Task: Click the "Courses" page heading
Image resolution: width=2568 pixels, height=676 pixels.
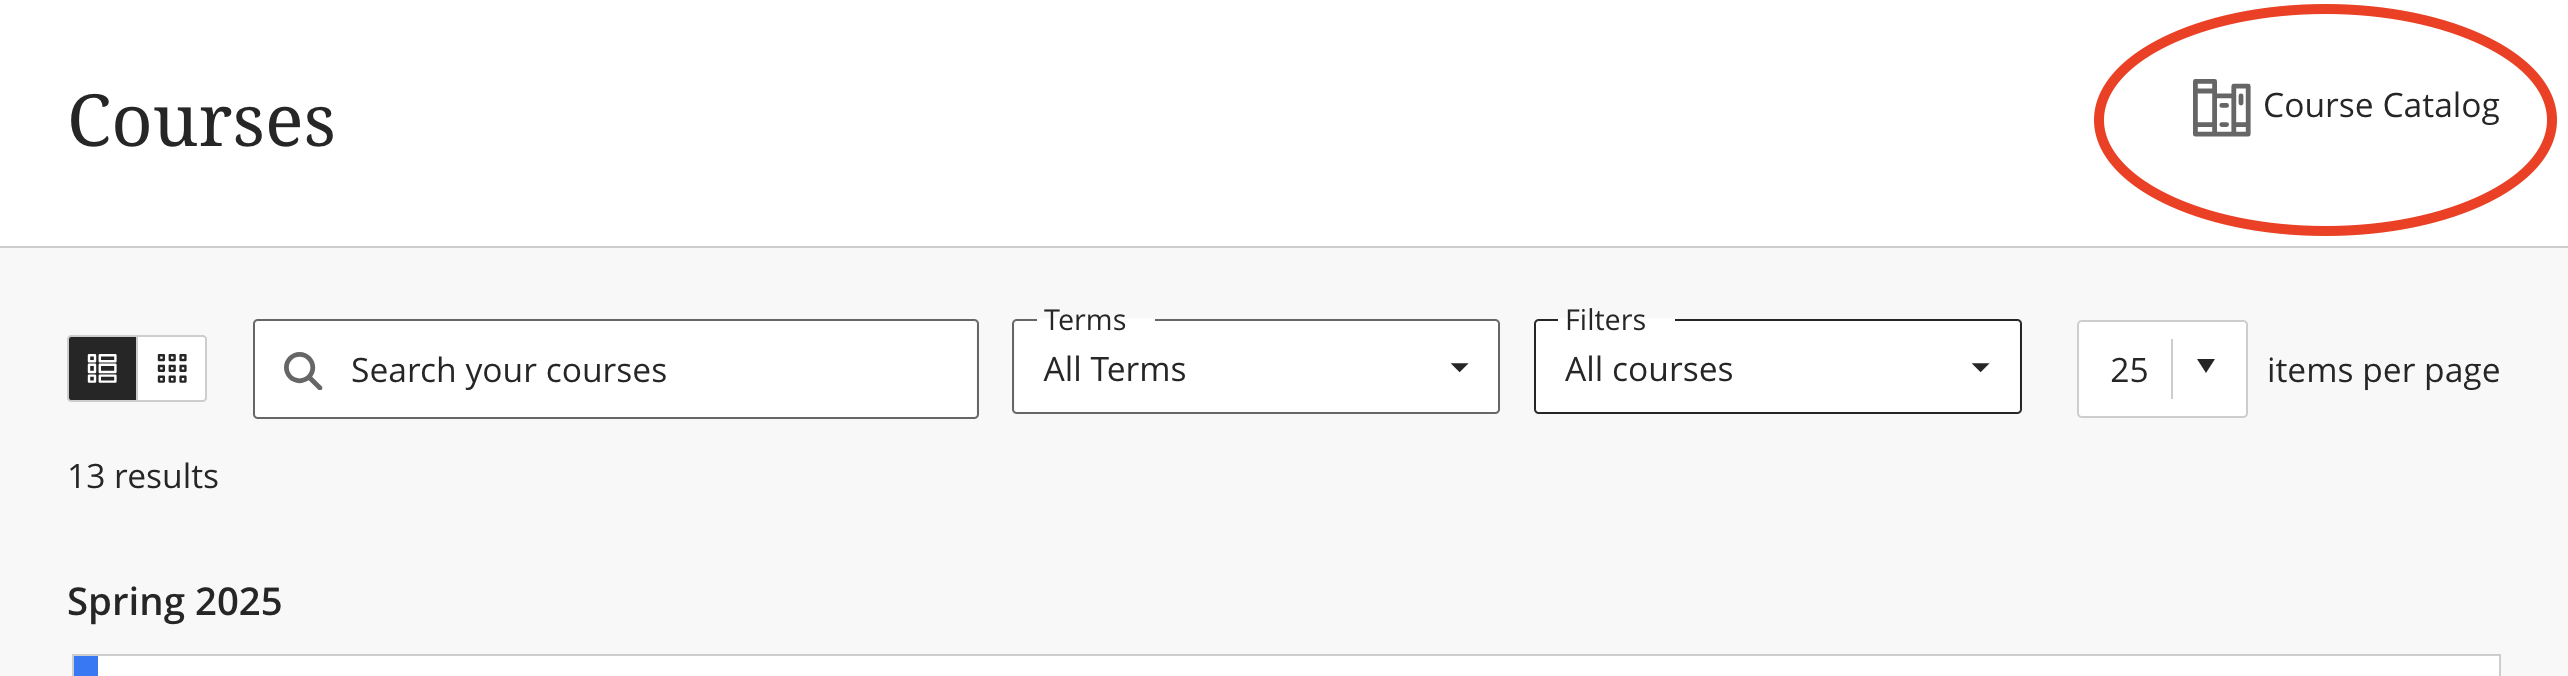Action: (x=201, y=121)
